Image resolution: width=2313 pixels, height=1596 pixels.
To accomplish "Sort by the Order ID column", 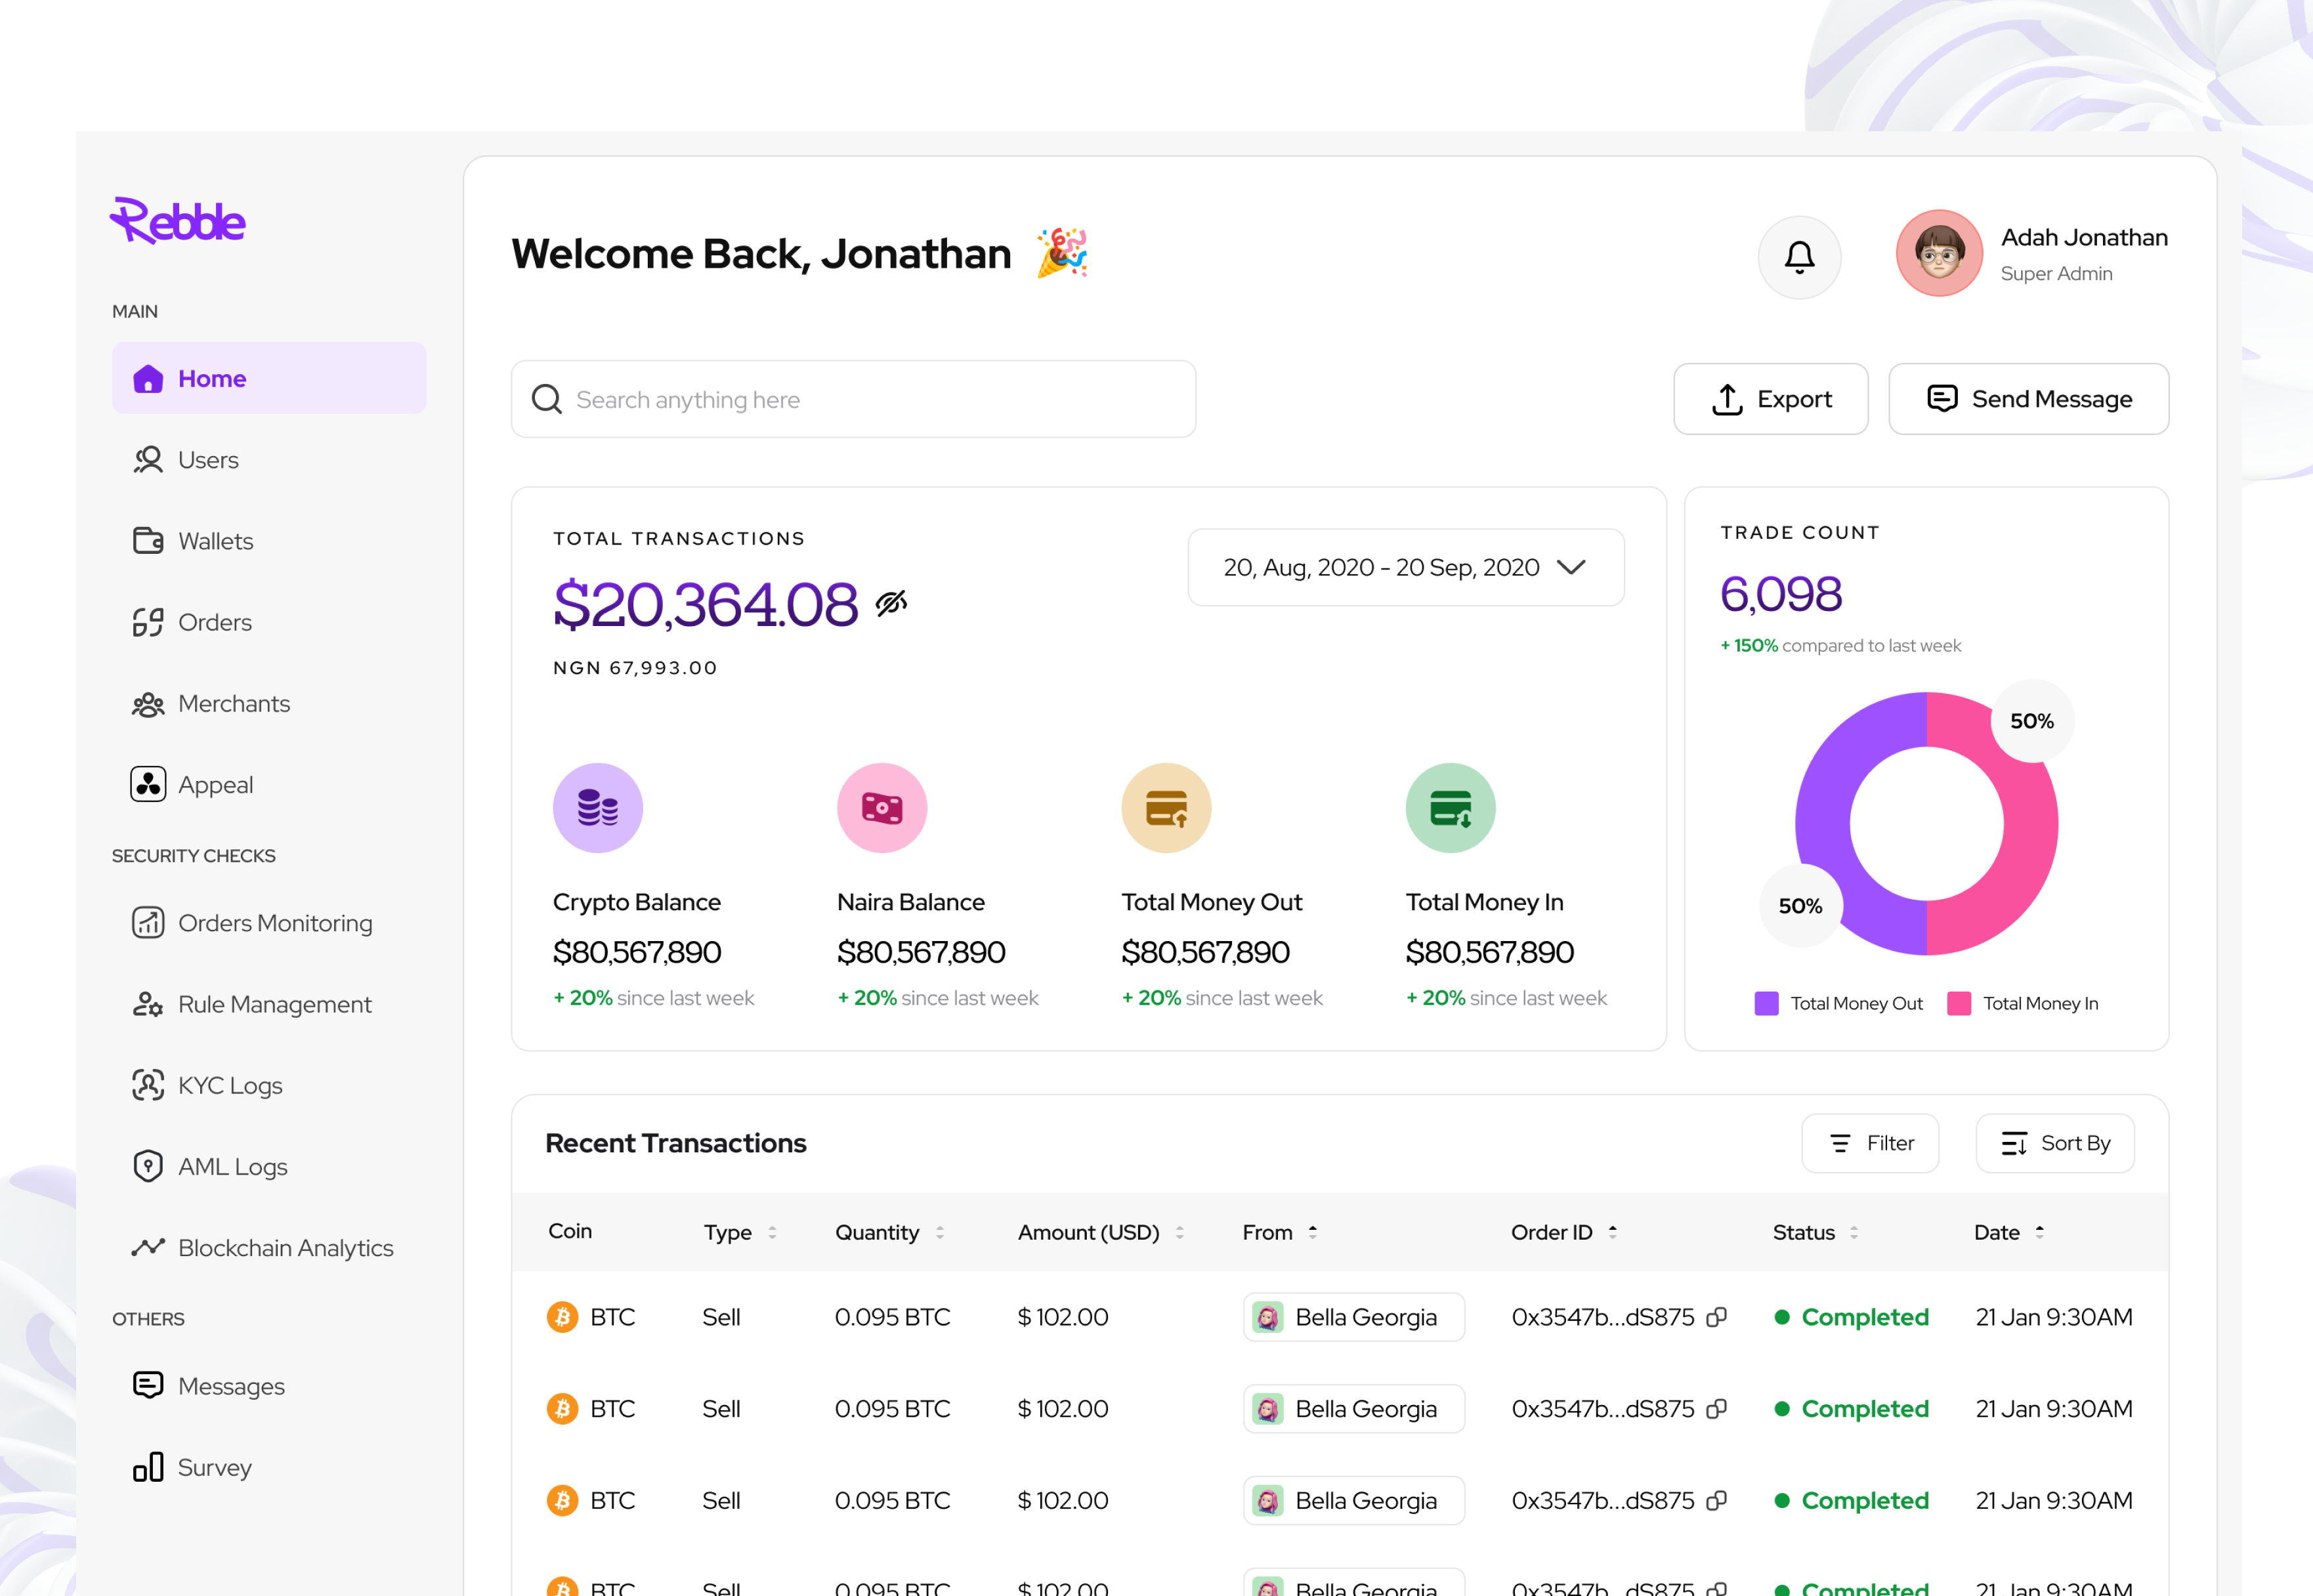I will (x=1613, y=1233).
